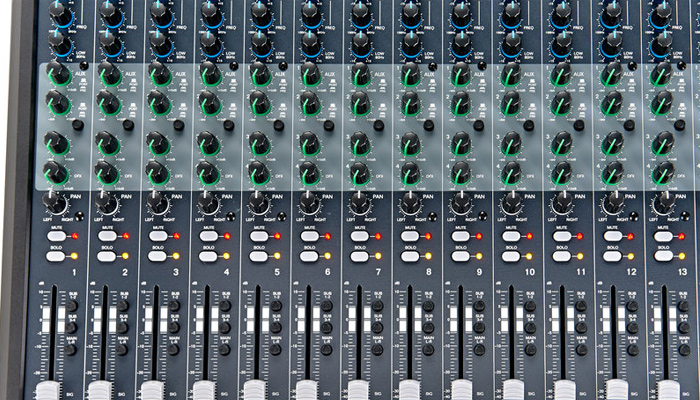Route channel 2 to MAIN L-R
The height and width of the screenshot is (400, 700).
[x=122, y=350]
